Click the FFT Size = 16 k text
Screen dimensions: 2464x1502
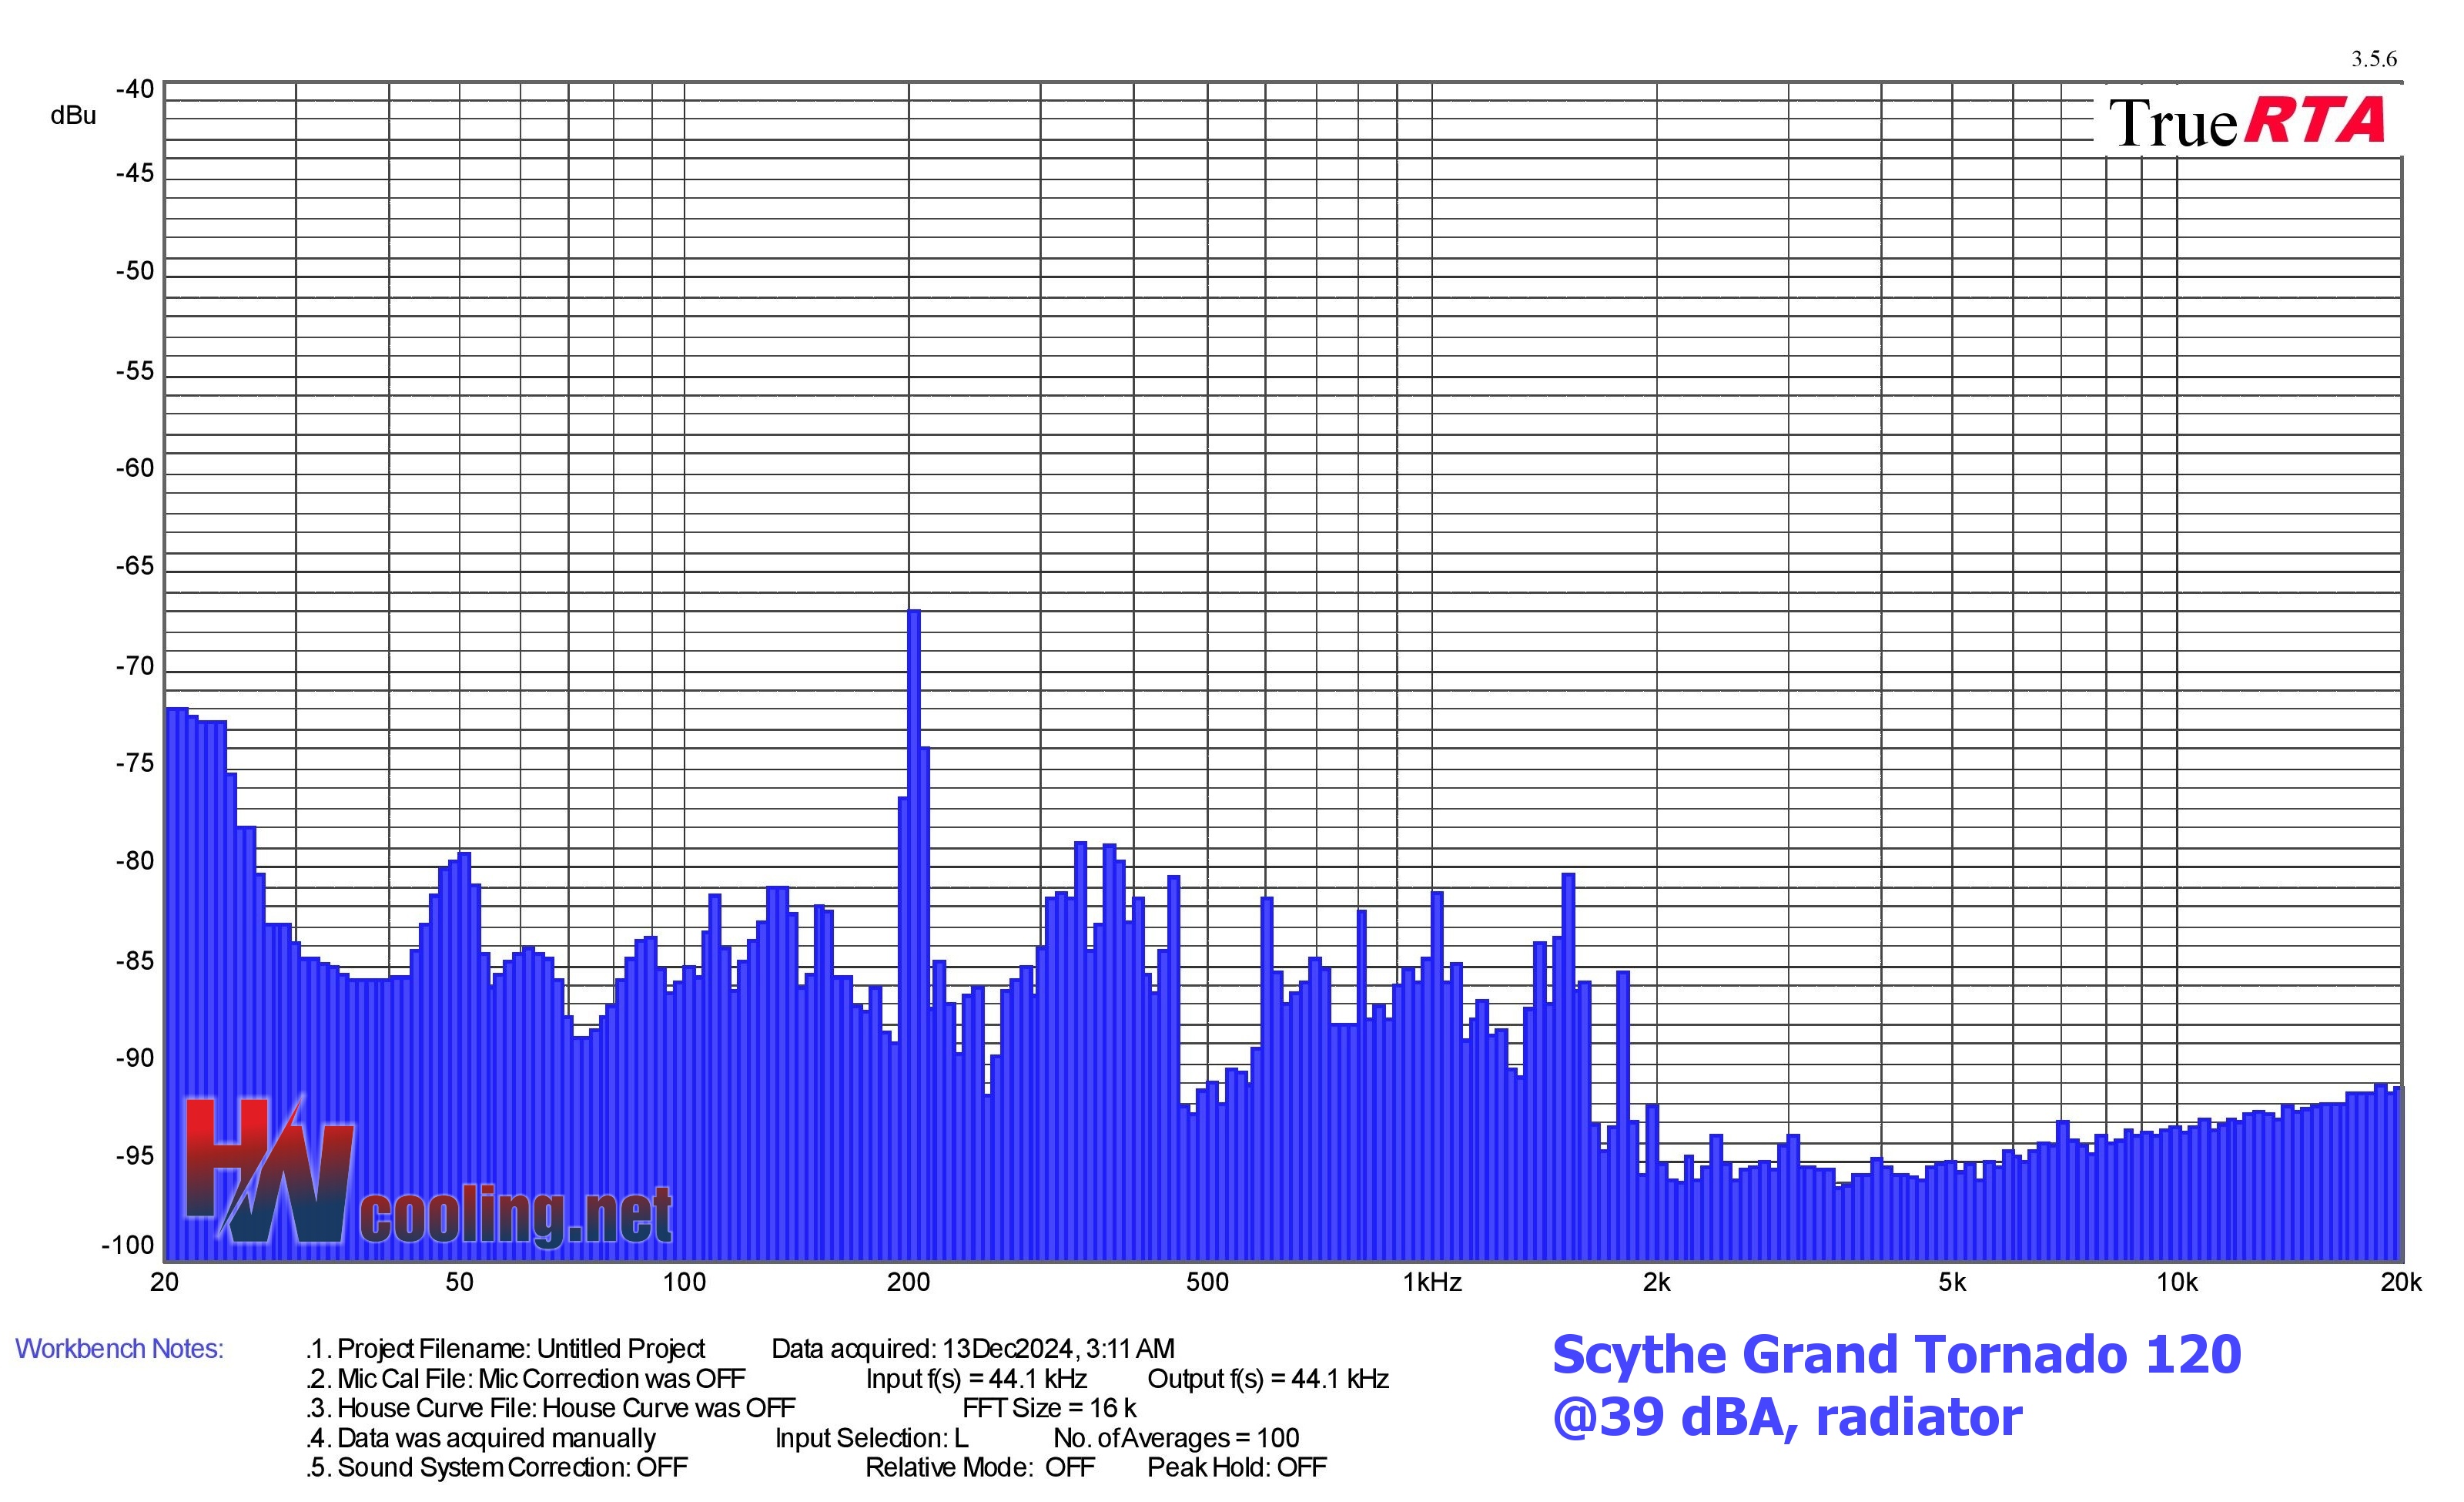point(1050,1408)
